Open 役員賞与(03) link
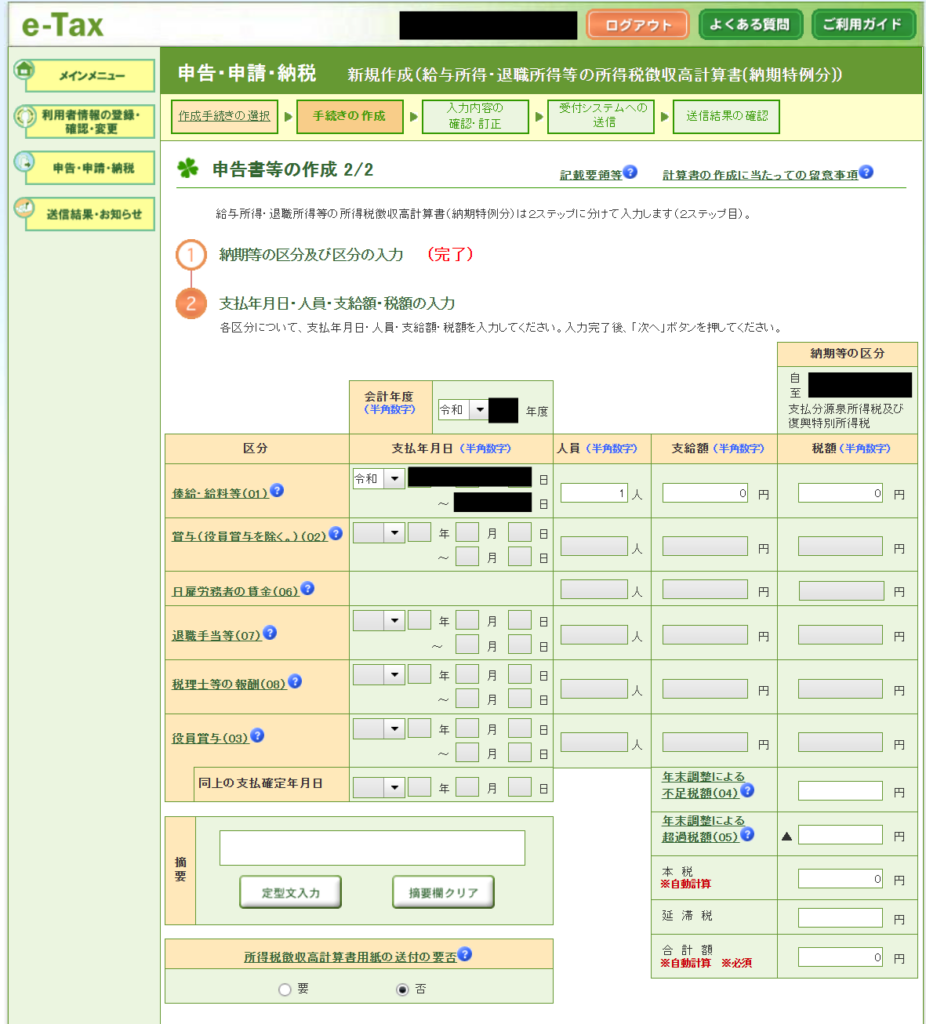The image size is (926, 1024). click(210, 738)
